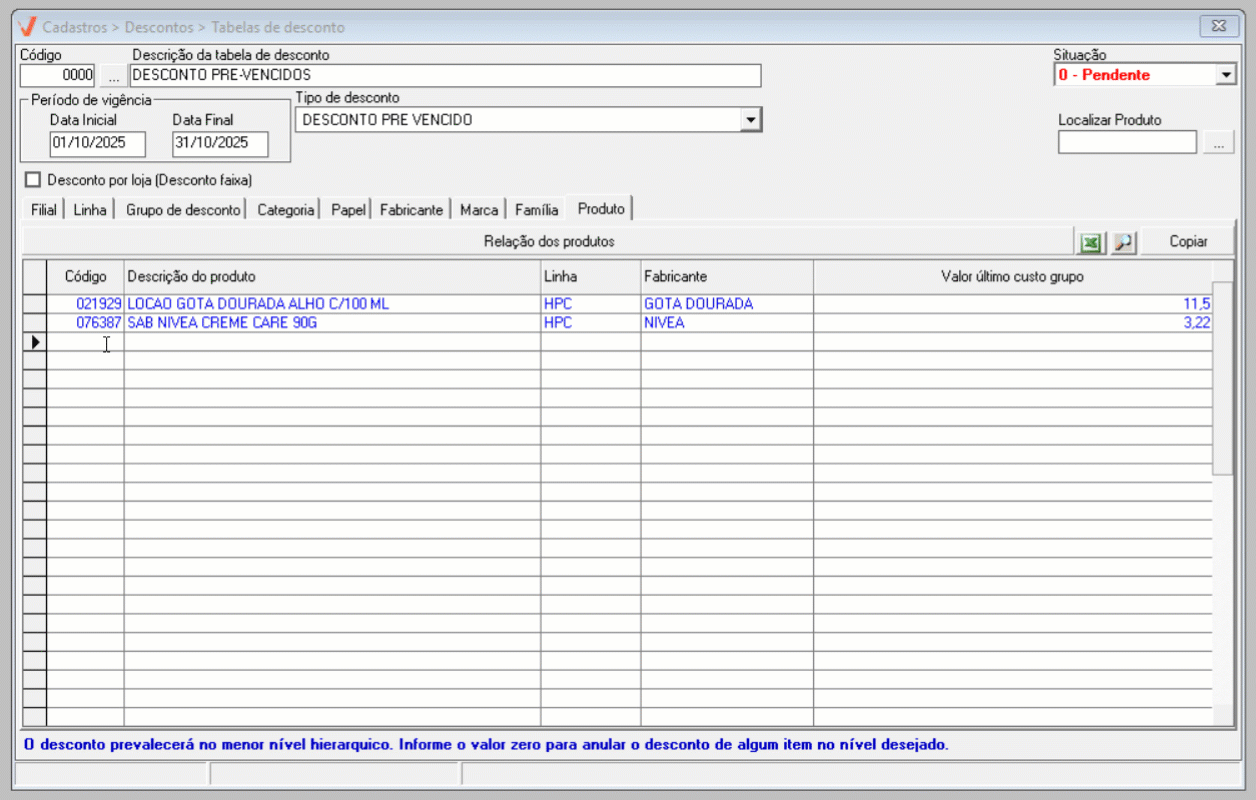
Task: Switch to the Filial tab
Action: coord(44,210)
